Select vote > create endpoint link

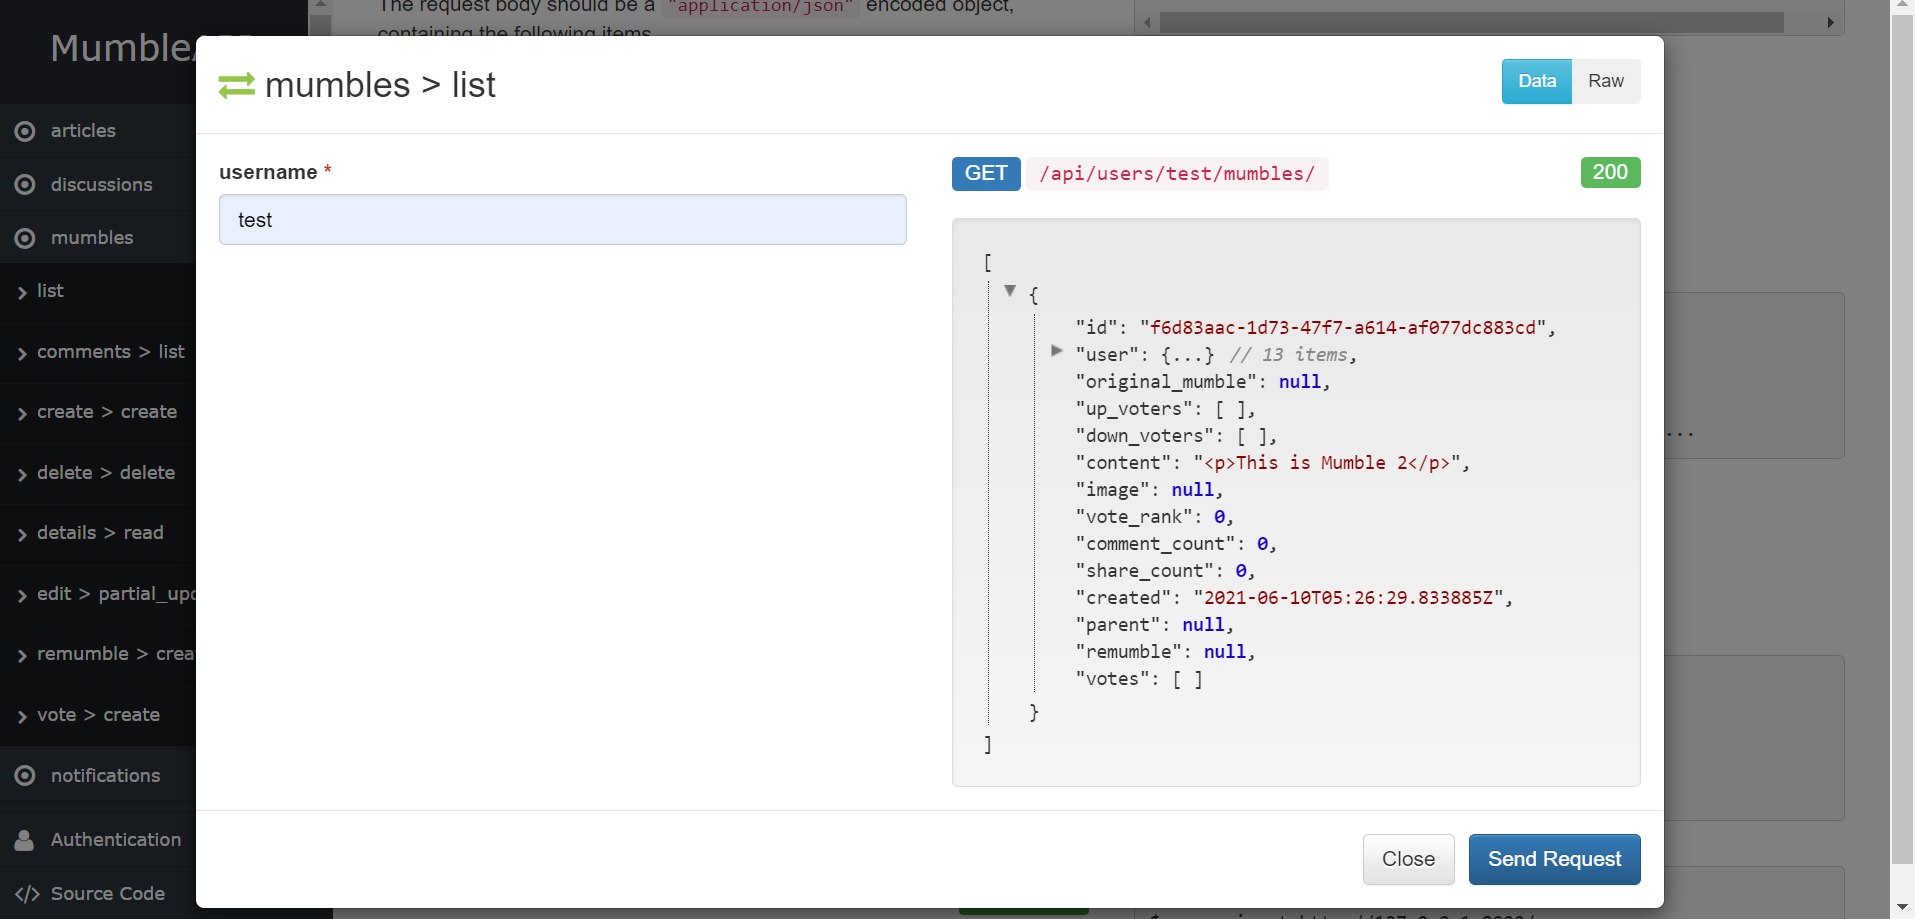coord(98,715)
